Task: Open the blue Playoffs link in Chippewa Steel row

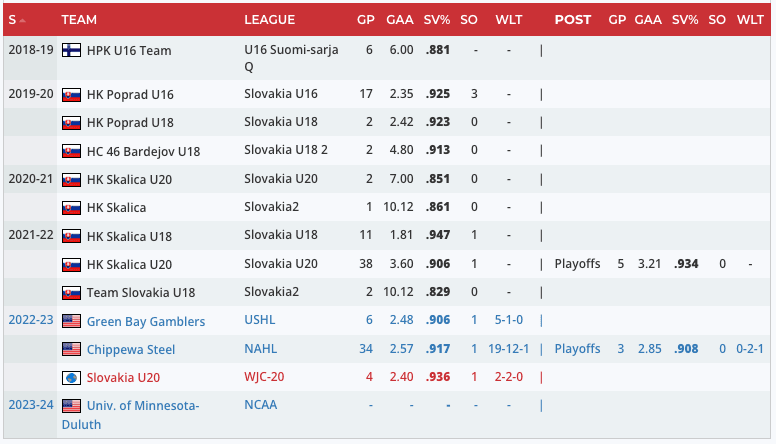Action: pyautogui.click(x=577, y=349)
